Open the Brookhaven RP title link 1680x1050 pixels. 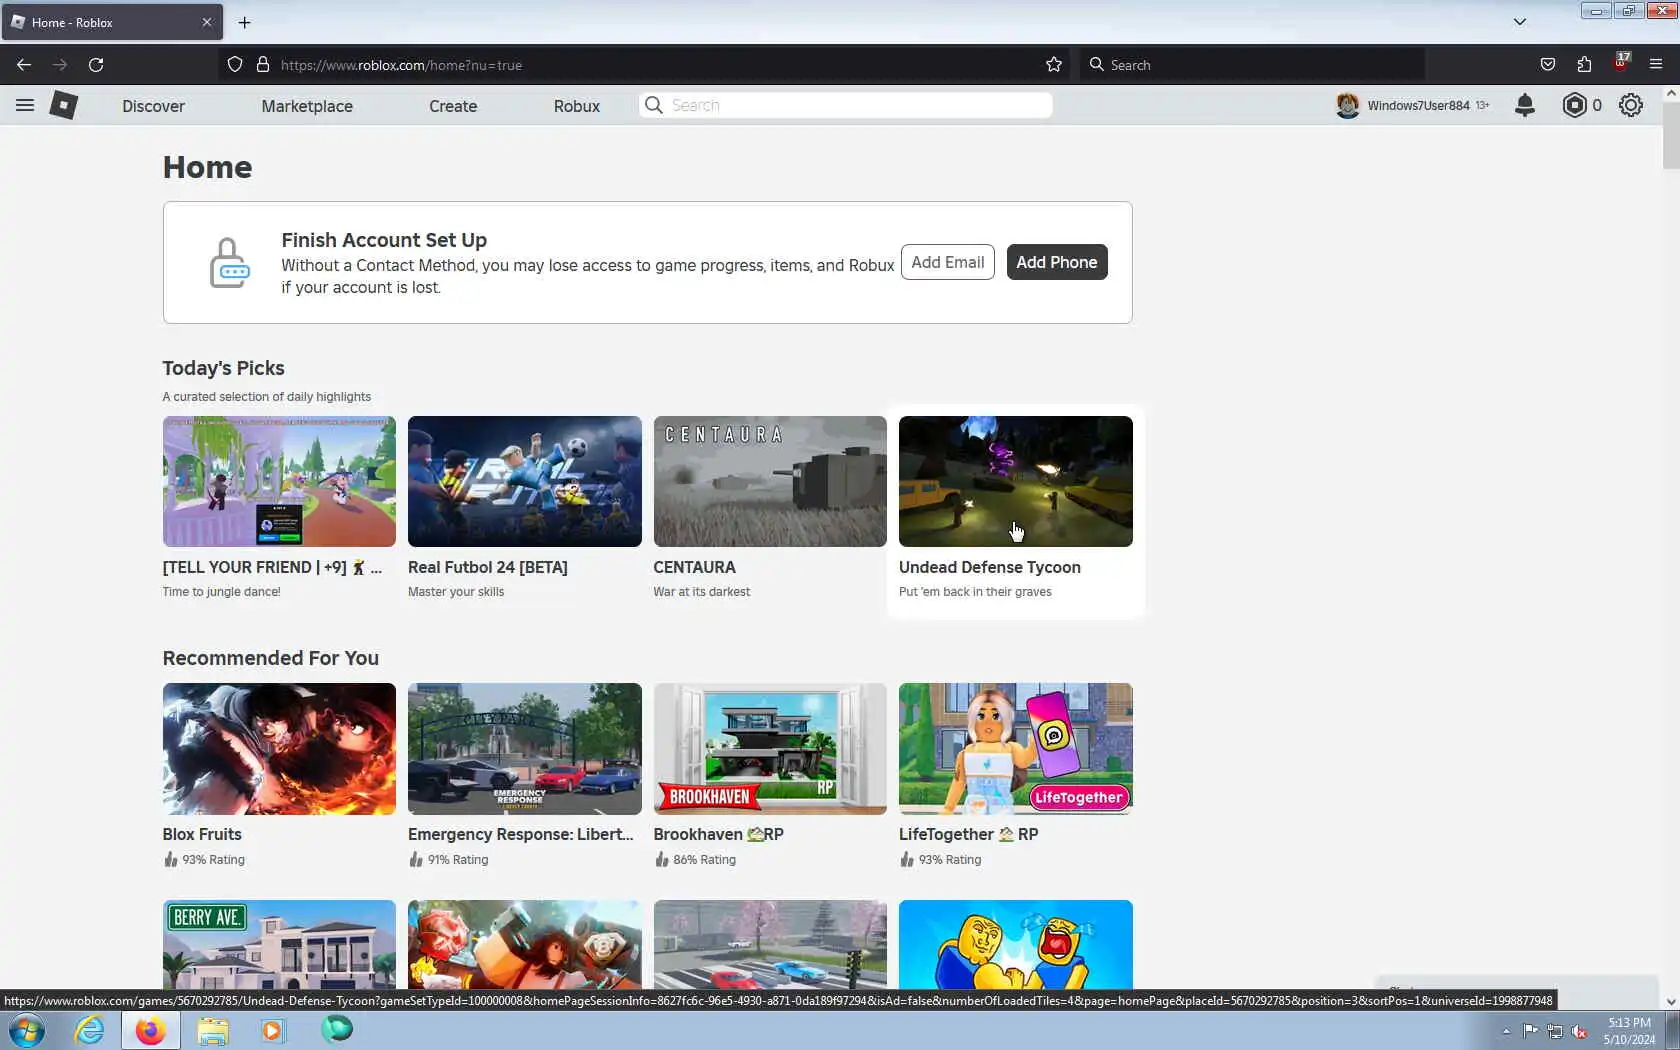click(718, 834)
